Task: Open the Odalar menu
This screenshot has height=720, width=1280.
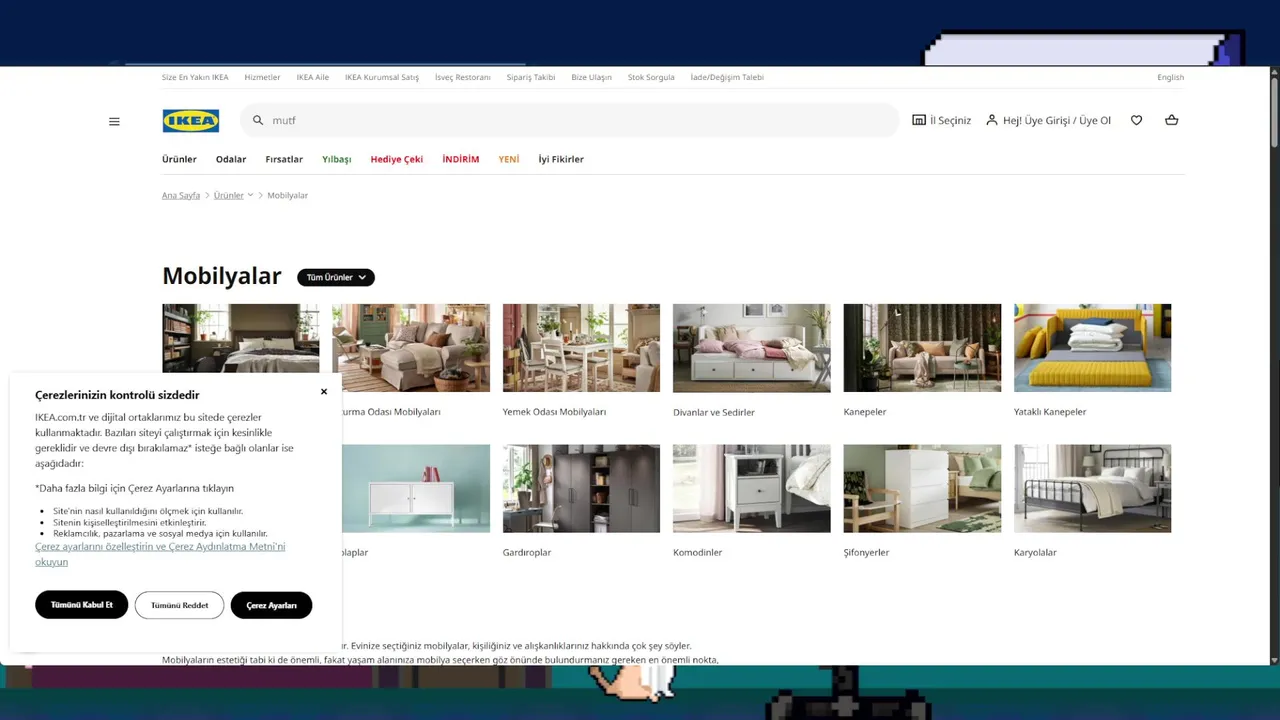Action: 231,159
